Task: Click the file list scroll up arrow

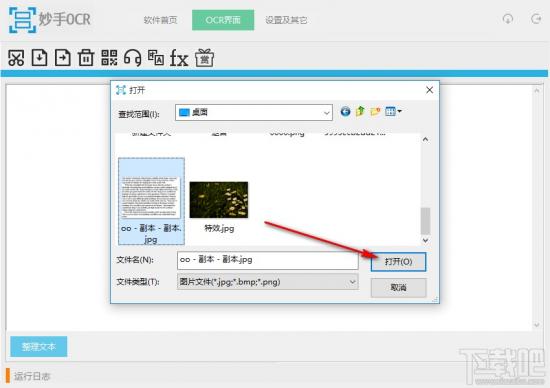Action: [425, 139]
